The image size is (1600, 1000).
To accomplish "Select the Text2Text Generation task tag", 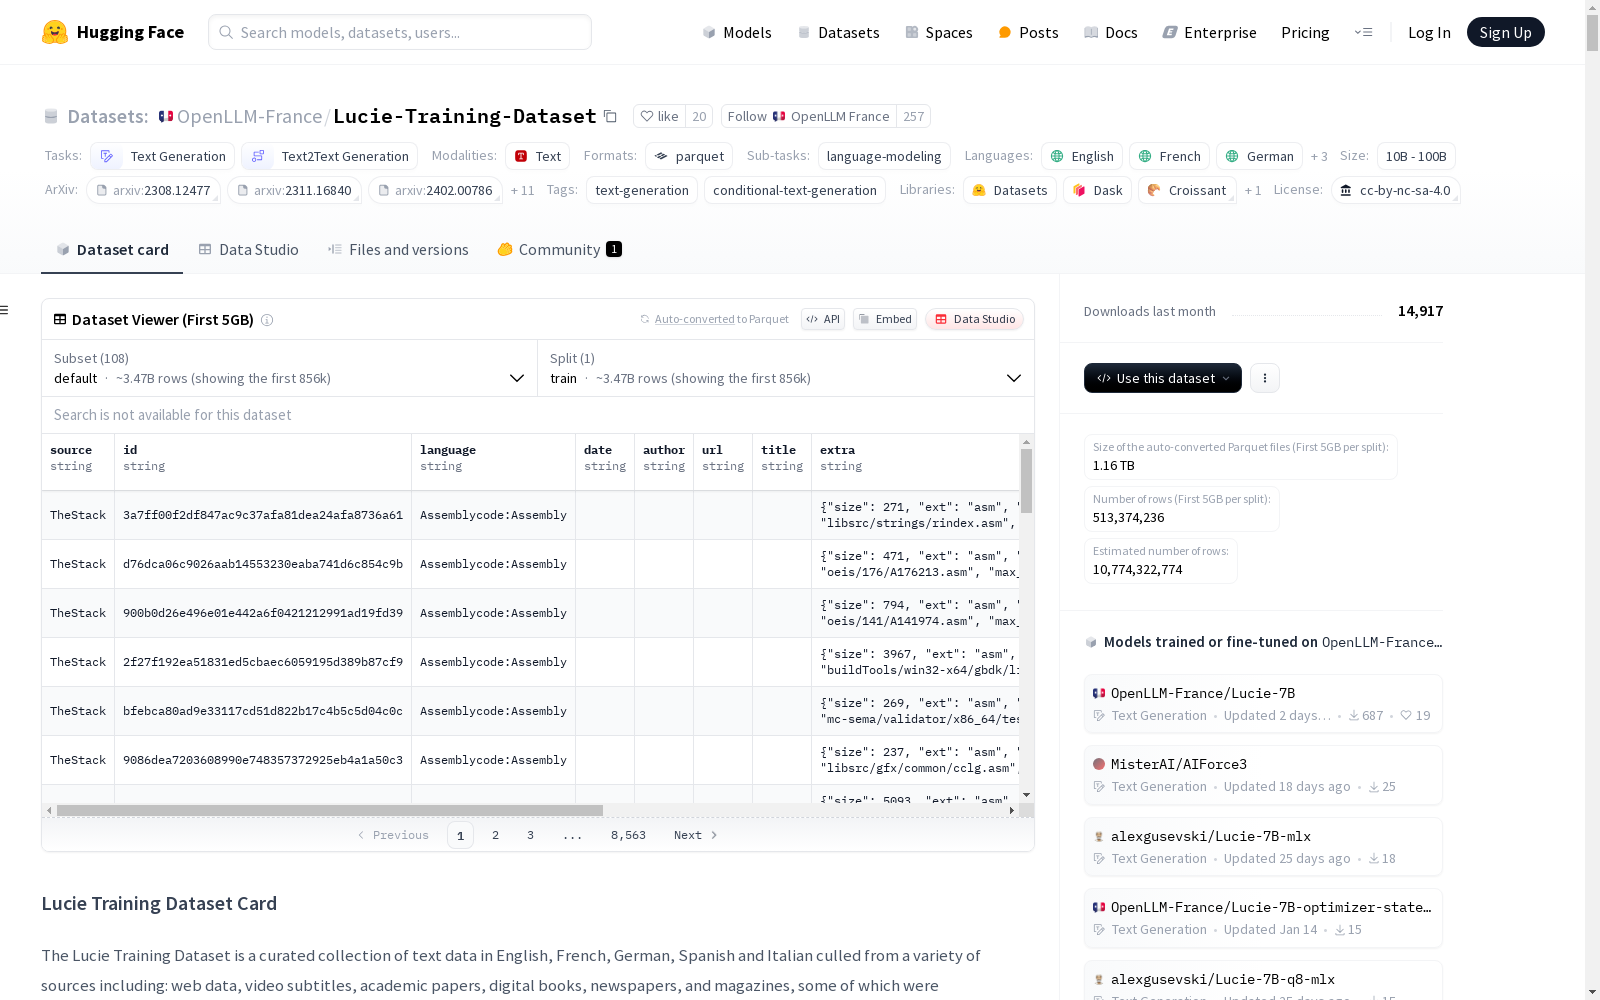I will pyautogui.click(x=329, y=156).
